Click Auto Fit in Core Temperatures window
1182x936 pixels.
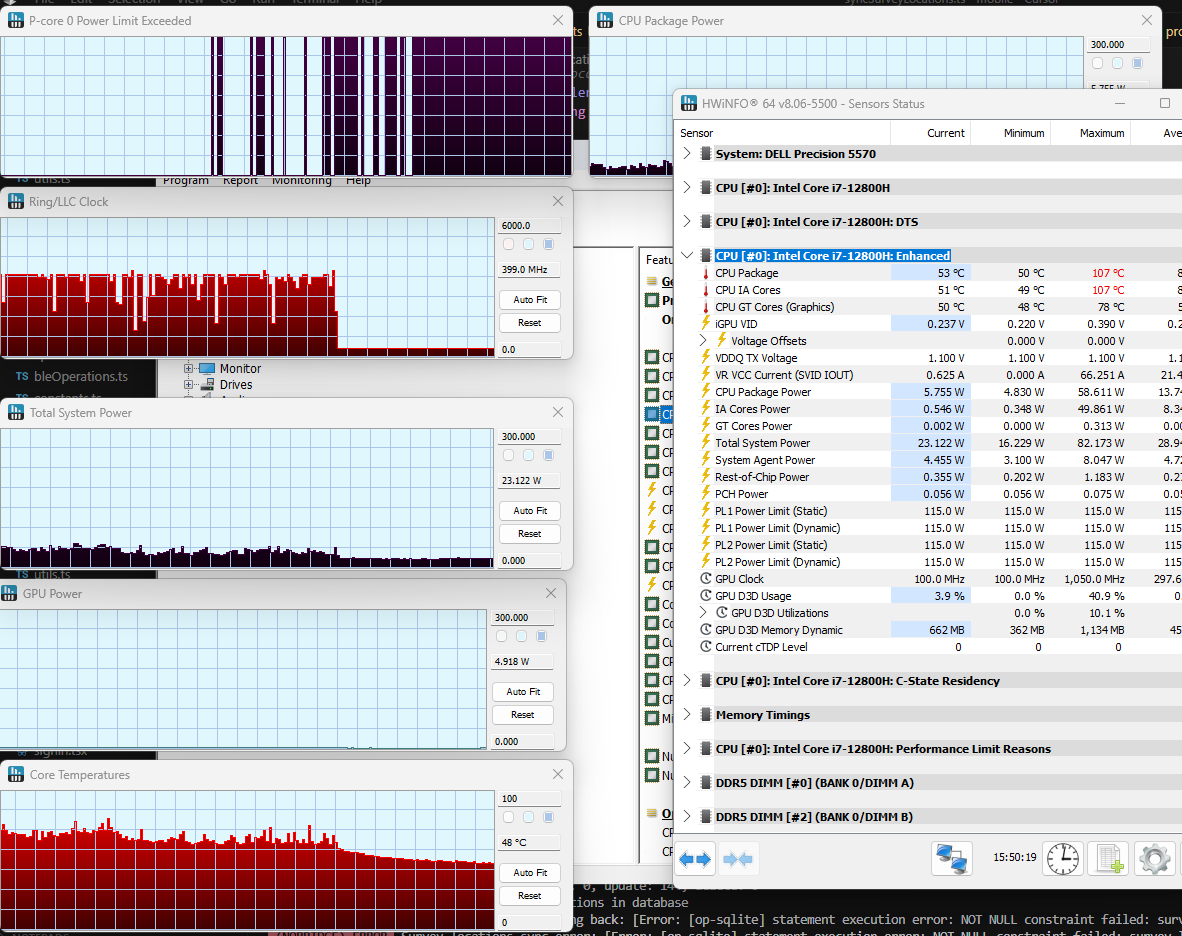coord(530,872)
